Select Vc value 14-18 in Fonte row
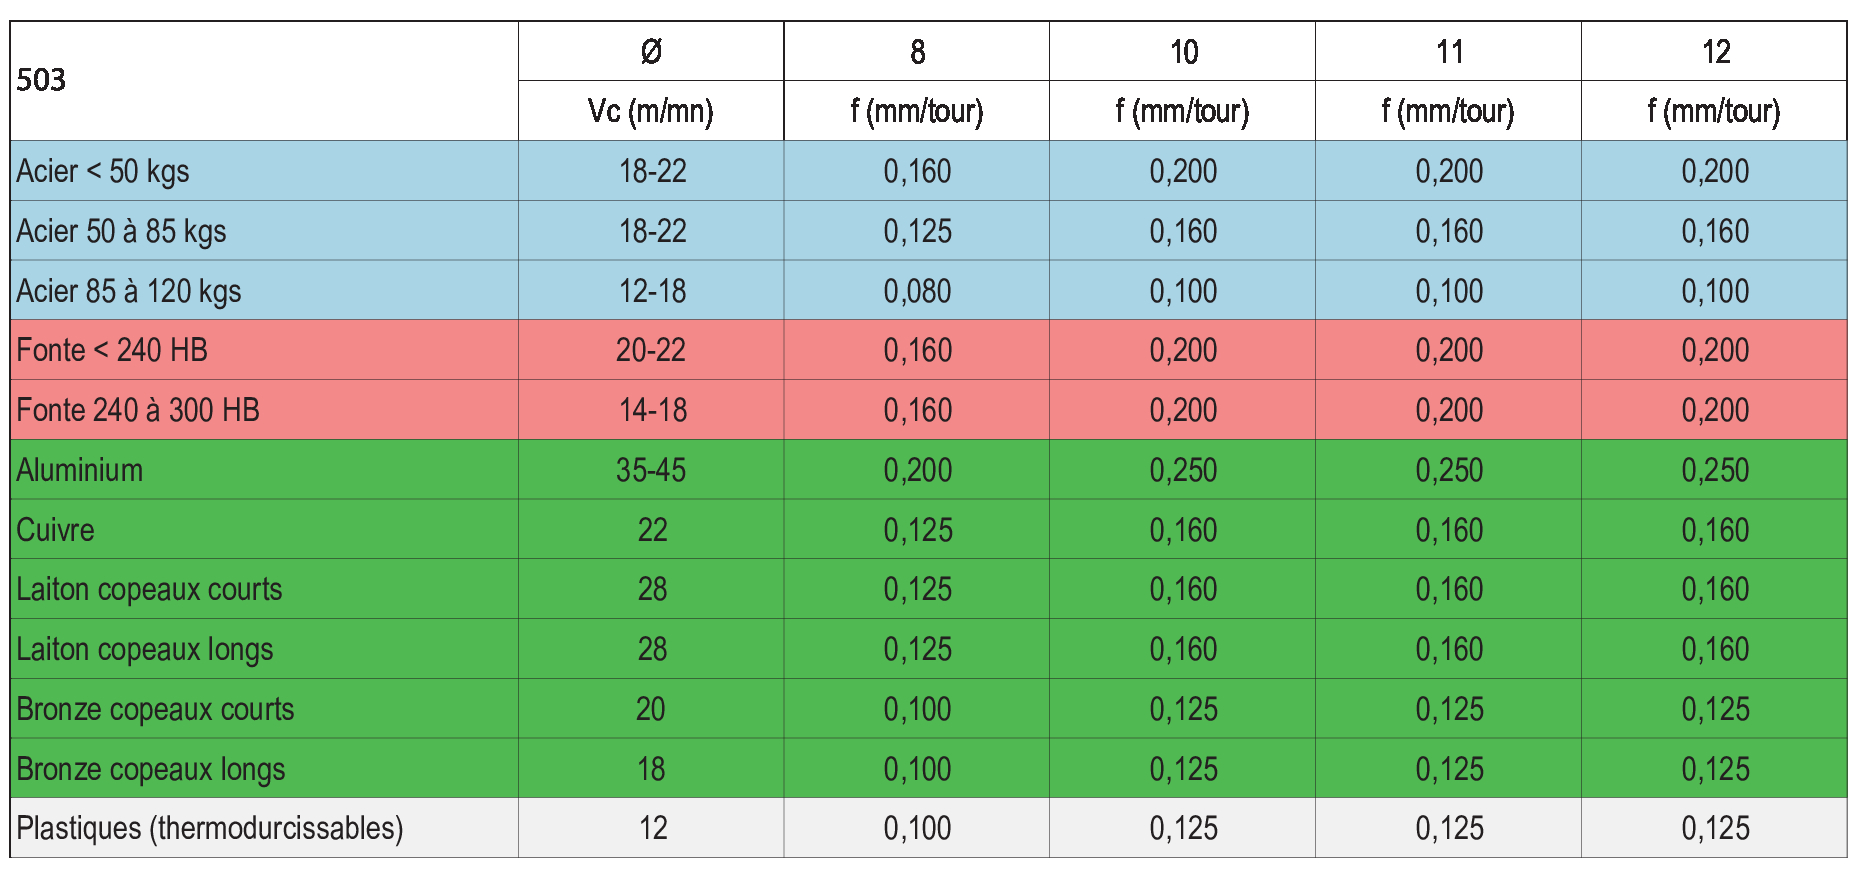Viewport: 1865px width, 873px height. tap(652, 410)
